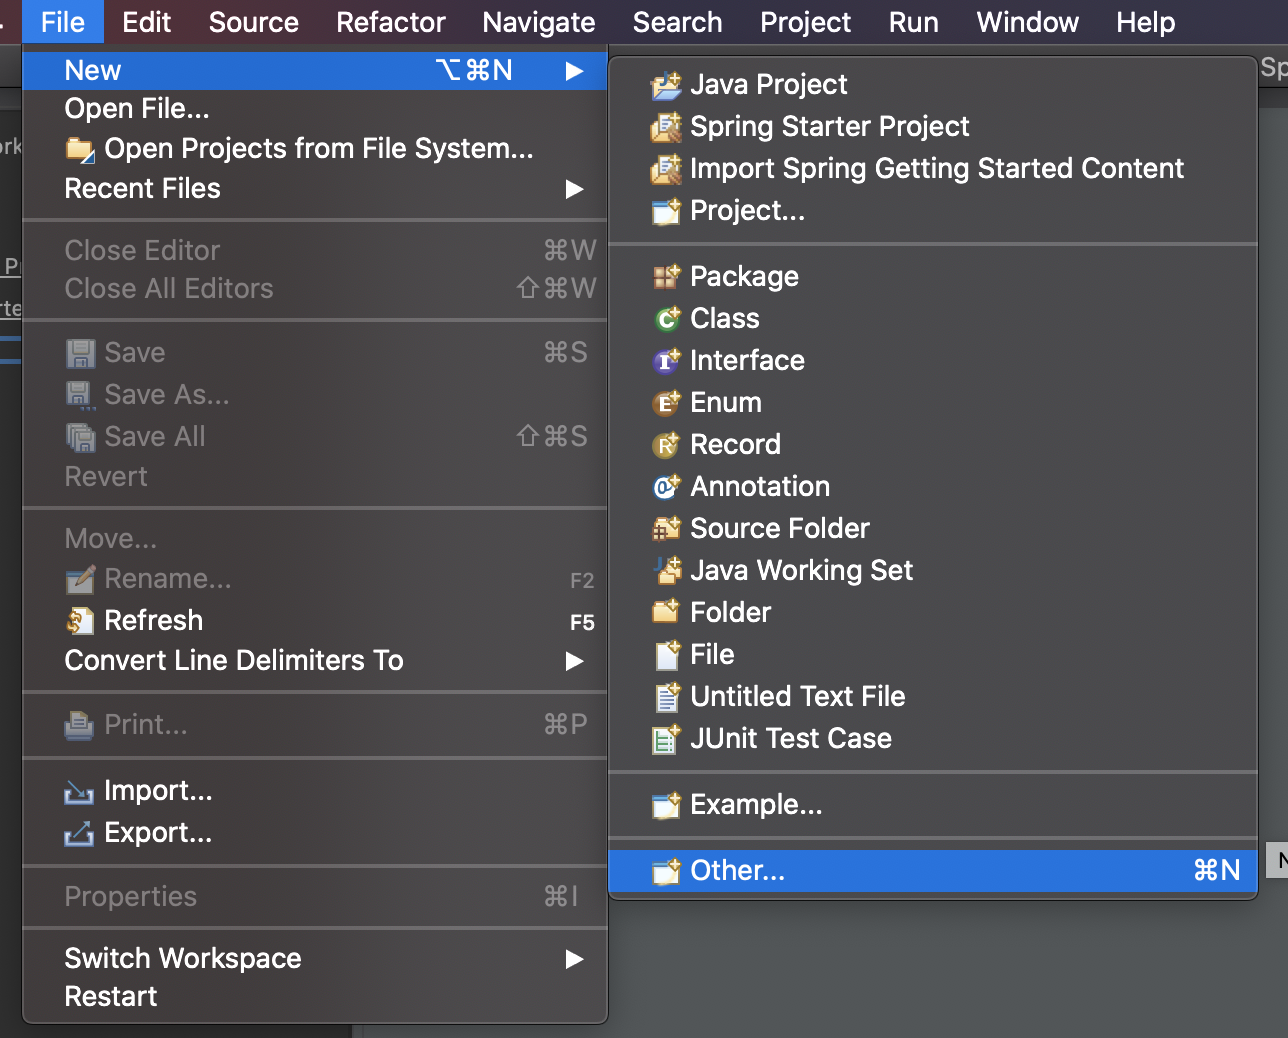Open the Project menu
The image size is (1288, 1038).
[806, 22]
